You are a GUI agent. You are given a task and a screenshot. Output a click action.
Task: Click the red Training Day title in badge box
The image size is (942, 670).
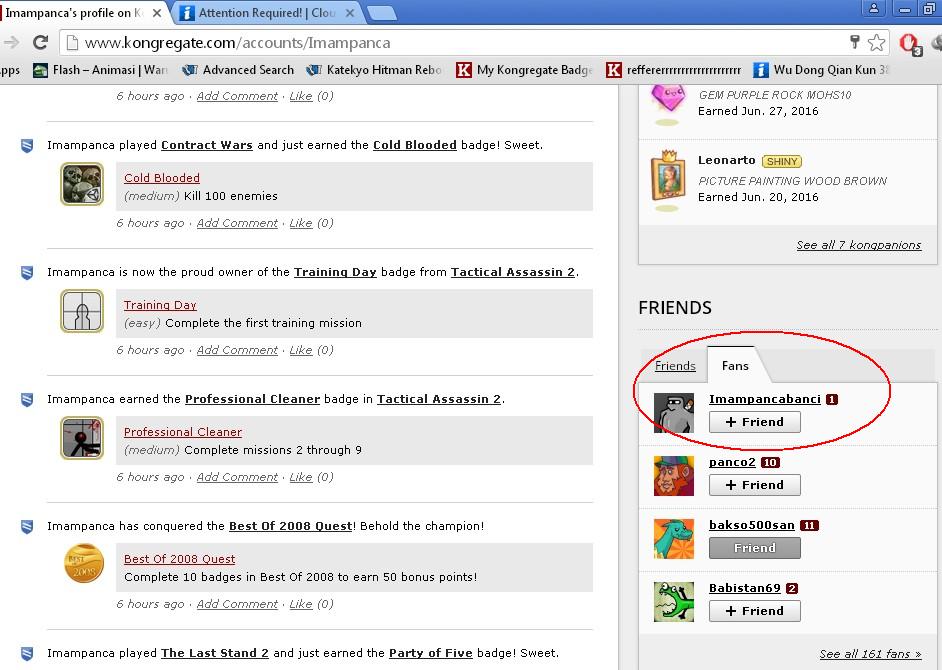coord(160,305)
